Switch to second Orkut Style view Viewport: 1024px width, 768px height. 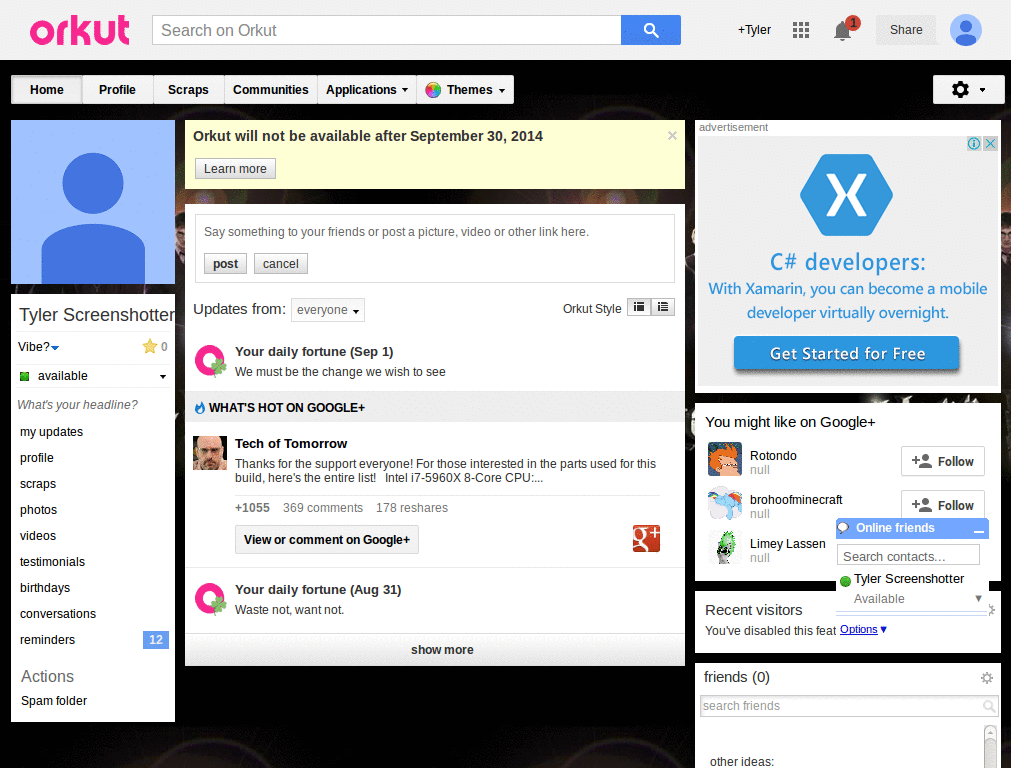(x=663, y=308)
